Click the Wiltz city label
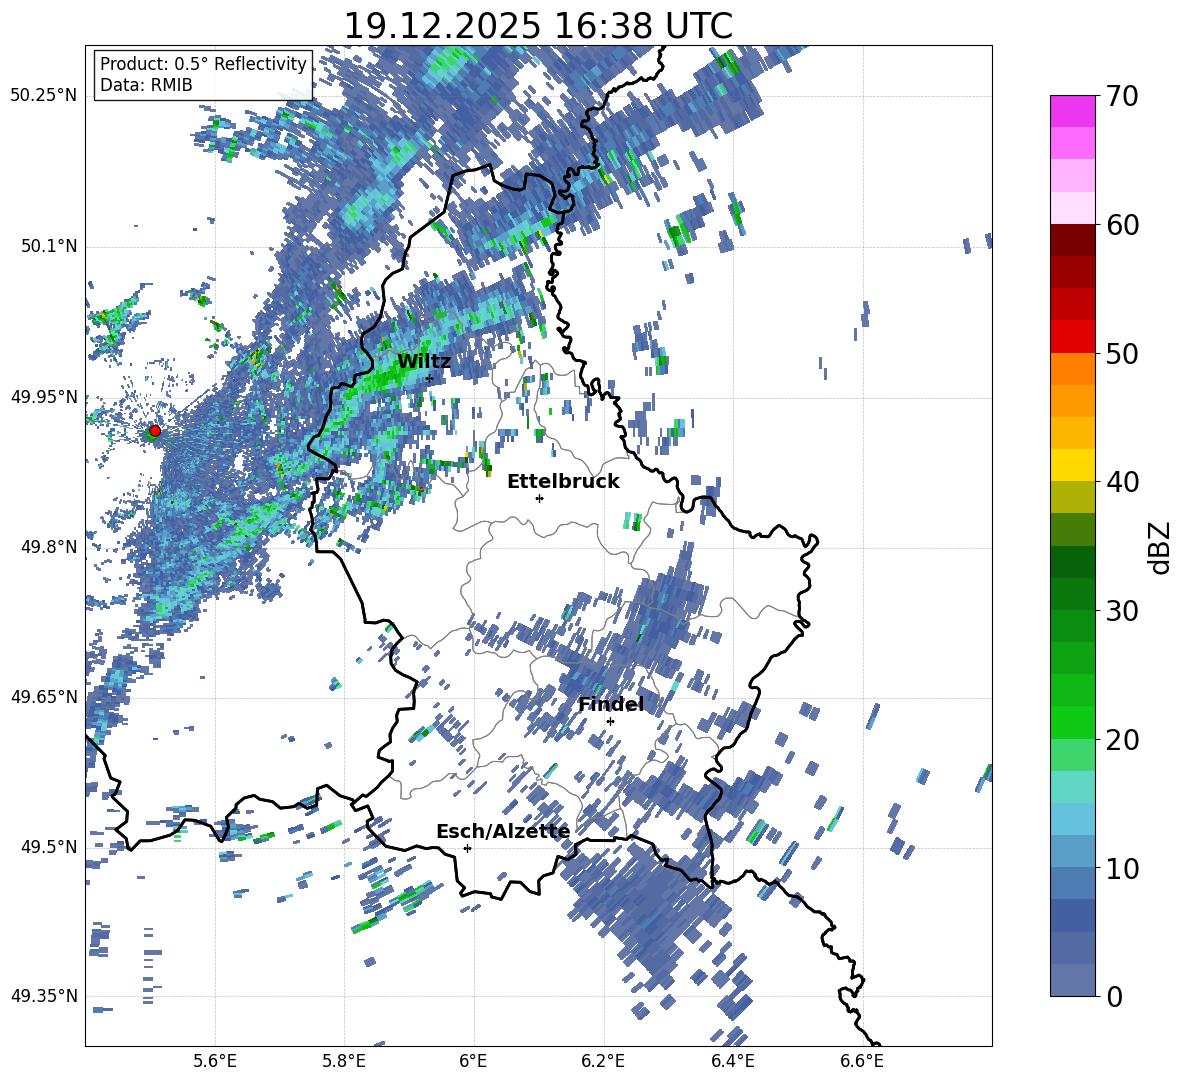This screenshot has width=1184, height=1081. coord(424,361)
